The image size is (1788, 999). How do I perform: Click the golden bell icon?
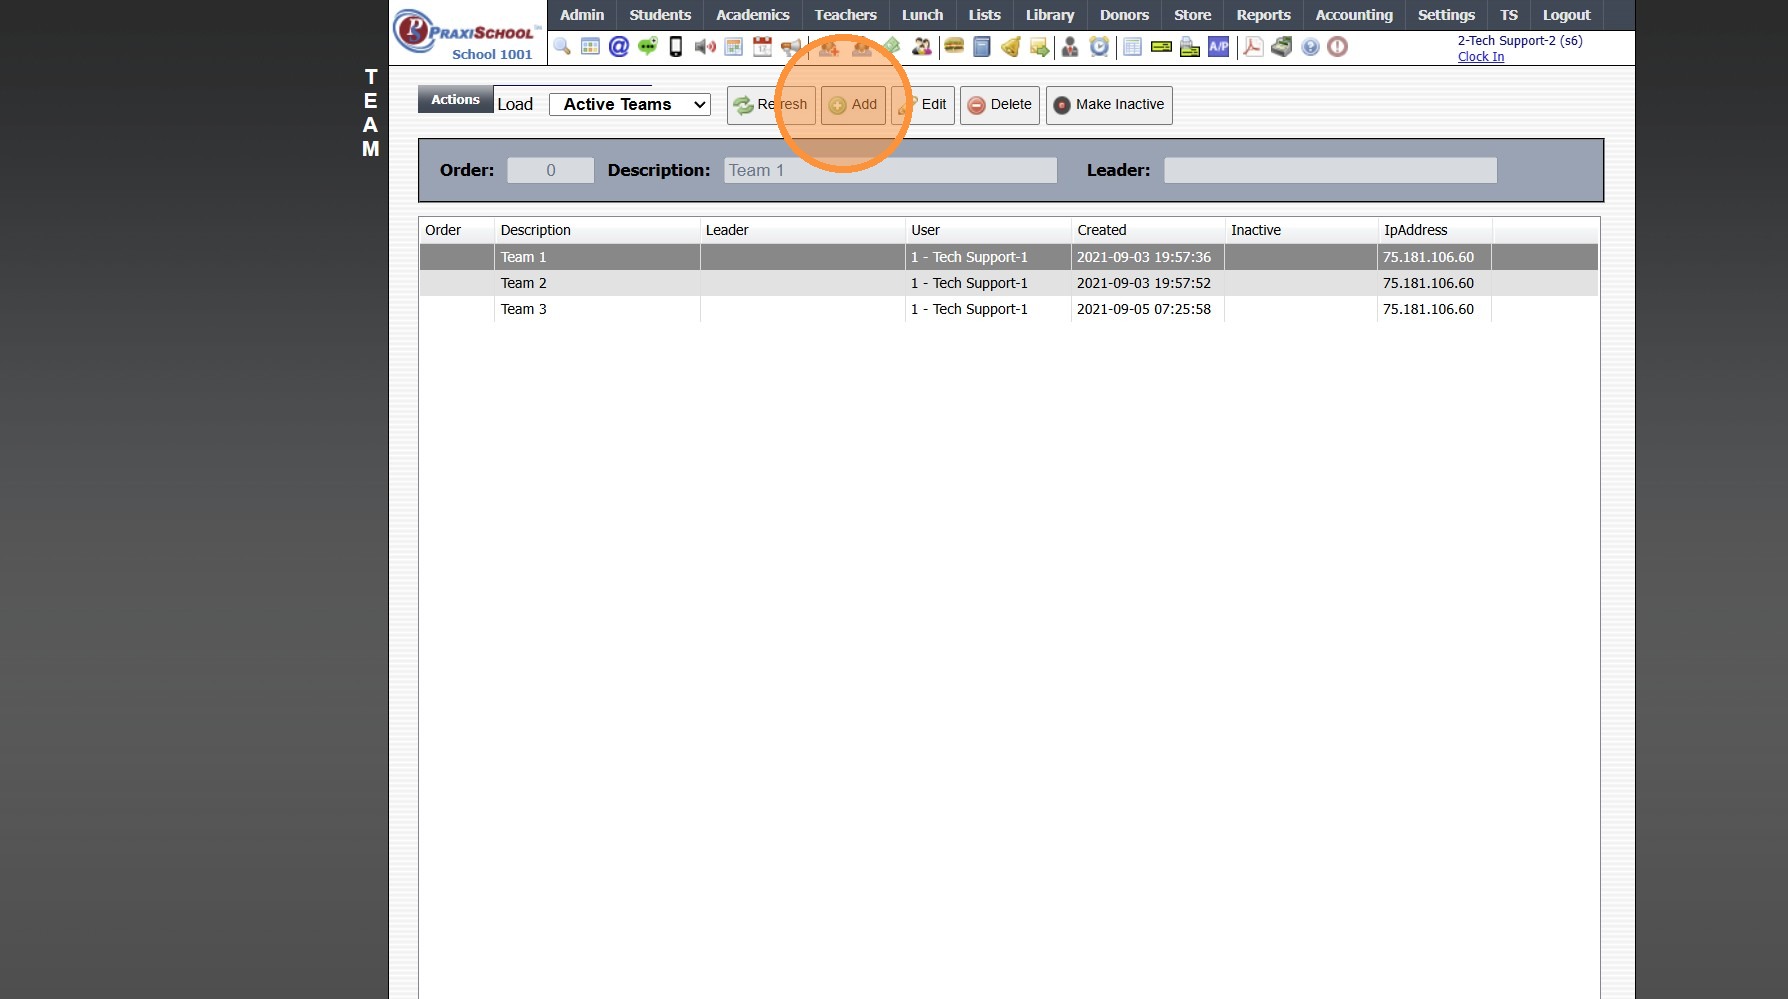1011,47
